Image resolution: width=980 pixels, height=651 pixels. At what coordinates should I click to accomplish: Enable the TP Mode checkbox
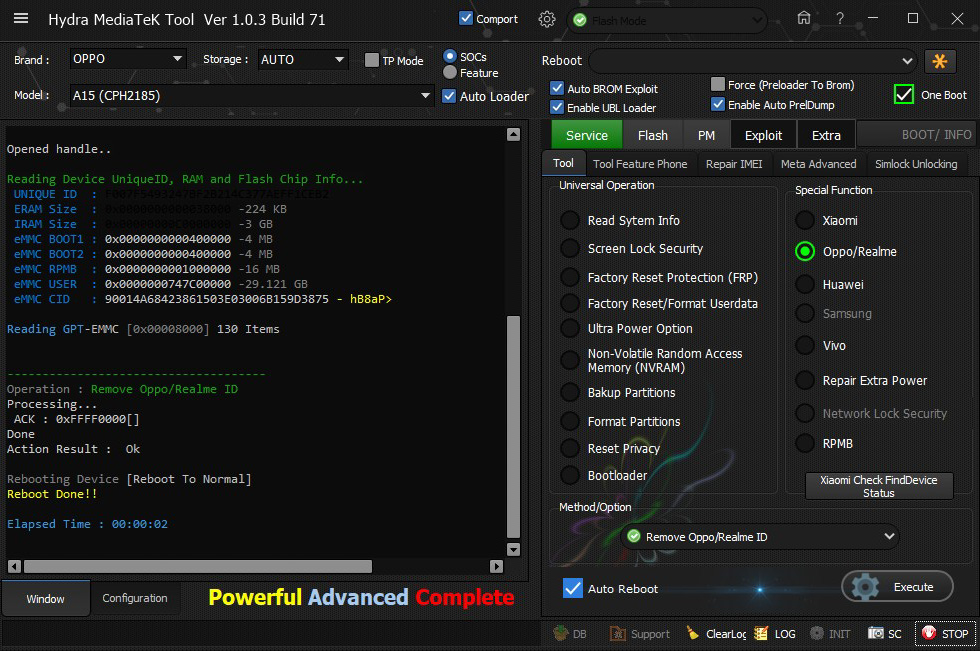tap(372, 61)
